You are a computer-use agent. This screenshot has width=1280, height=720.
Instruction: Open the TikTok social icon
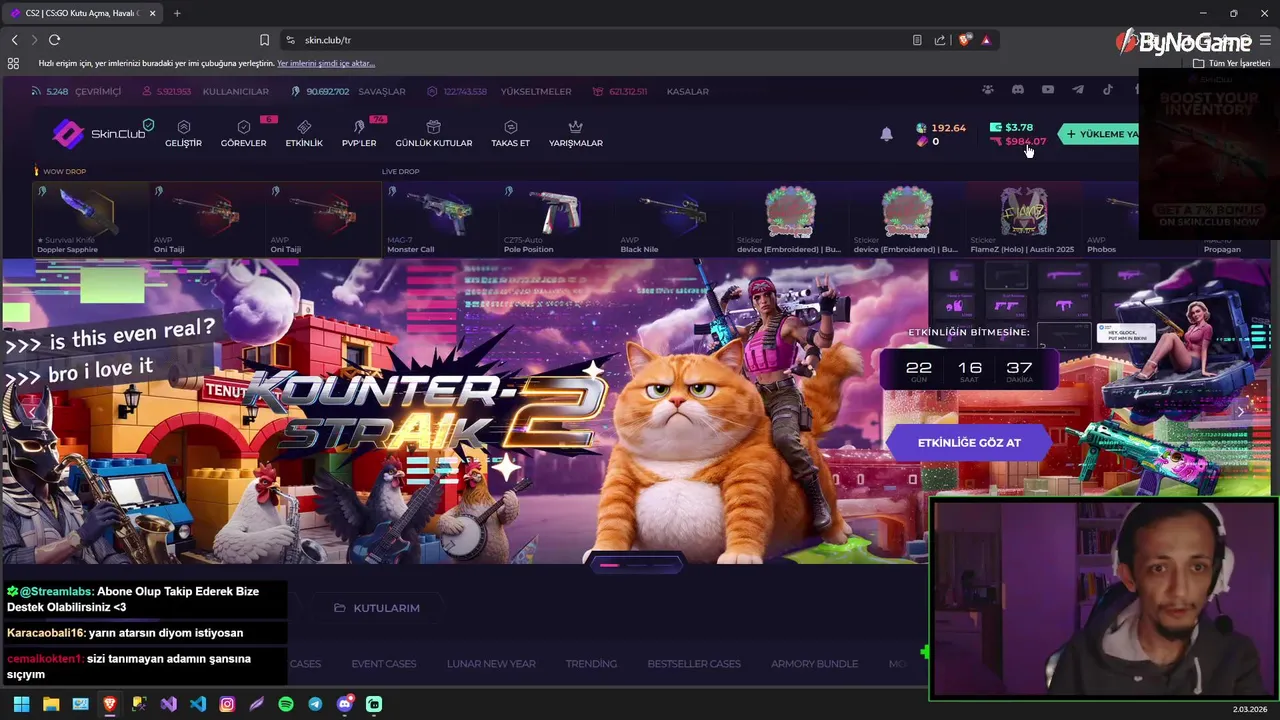coord(1107,90)
